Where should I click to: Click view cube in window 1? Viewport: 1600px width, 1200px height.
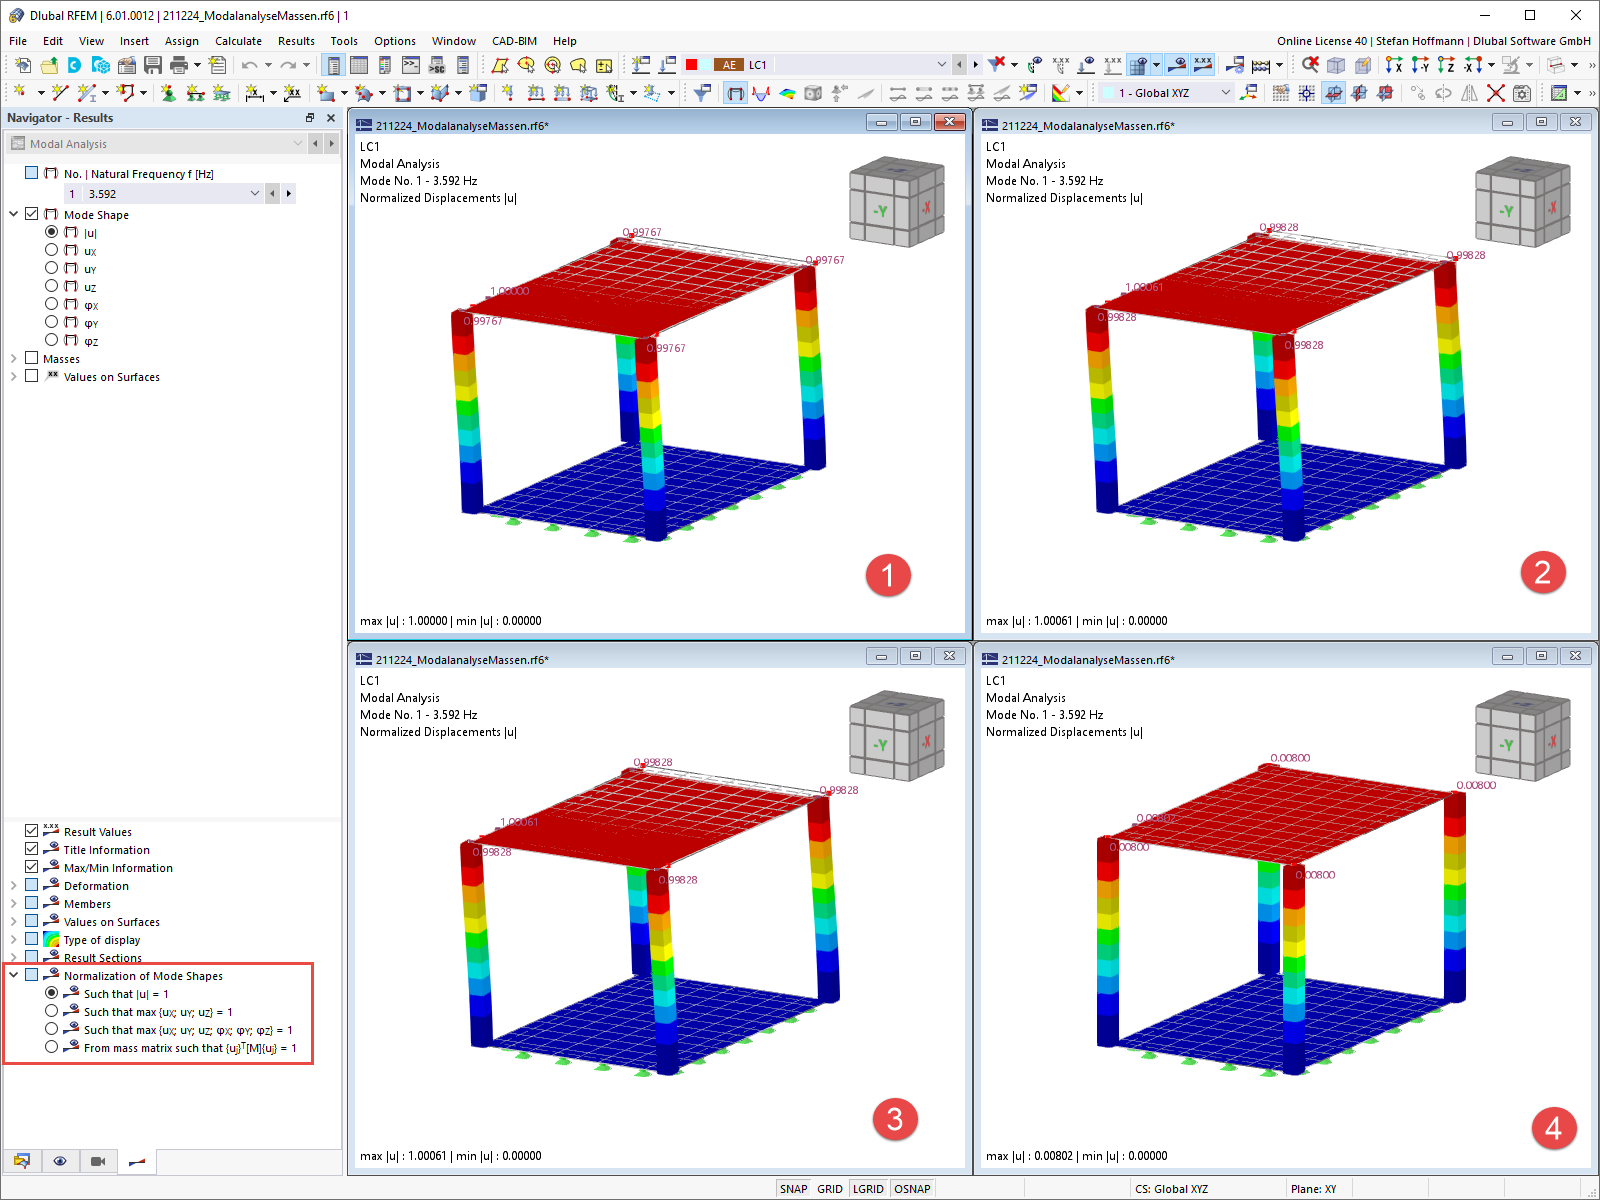pyautogui.click(x=896, y=202)
